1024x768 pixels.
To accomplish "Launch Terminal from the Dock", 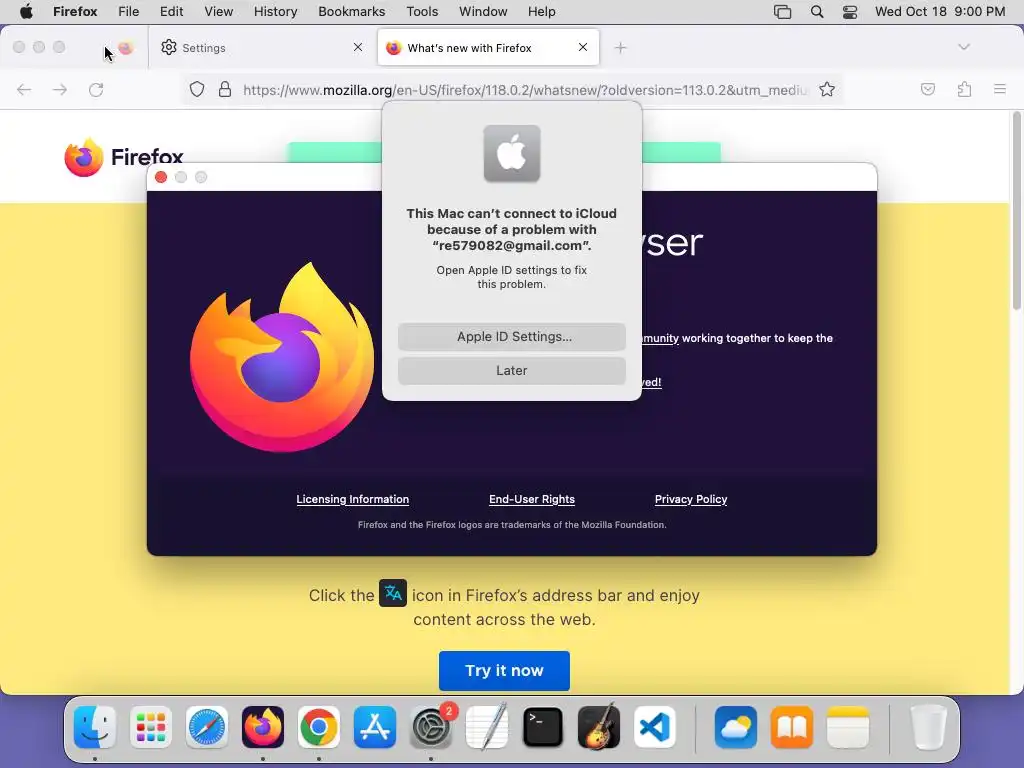I will 543,727.
